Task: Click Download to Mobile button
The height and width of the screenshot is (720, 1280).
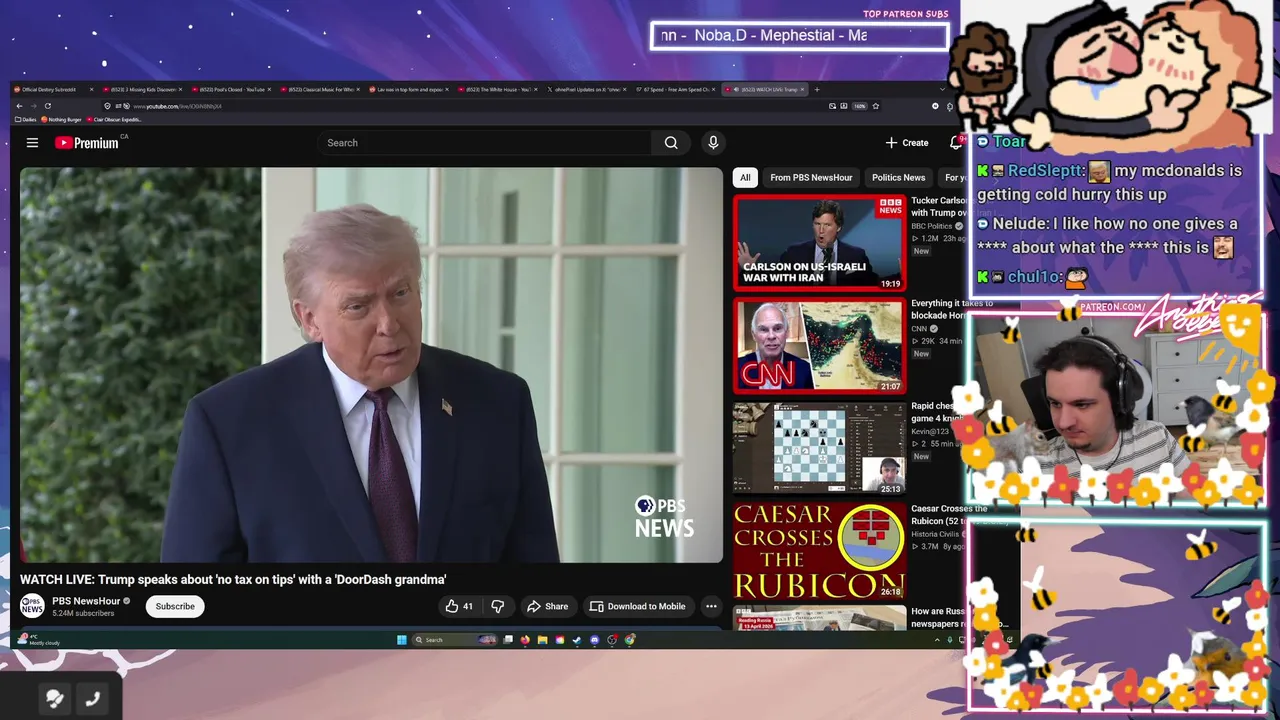Action: tap(637, 606)
